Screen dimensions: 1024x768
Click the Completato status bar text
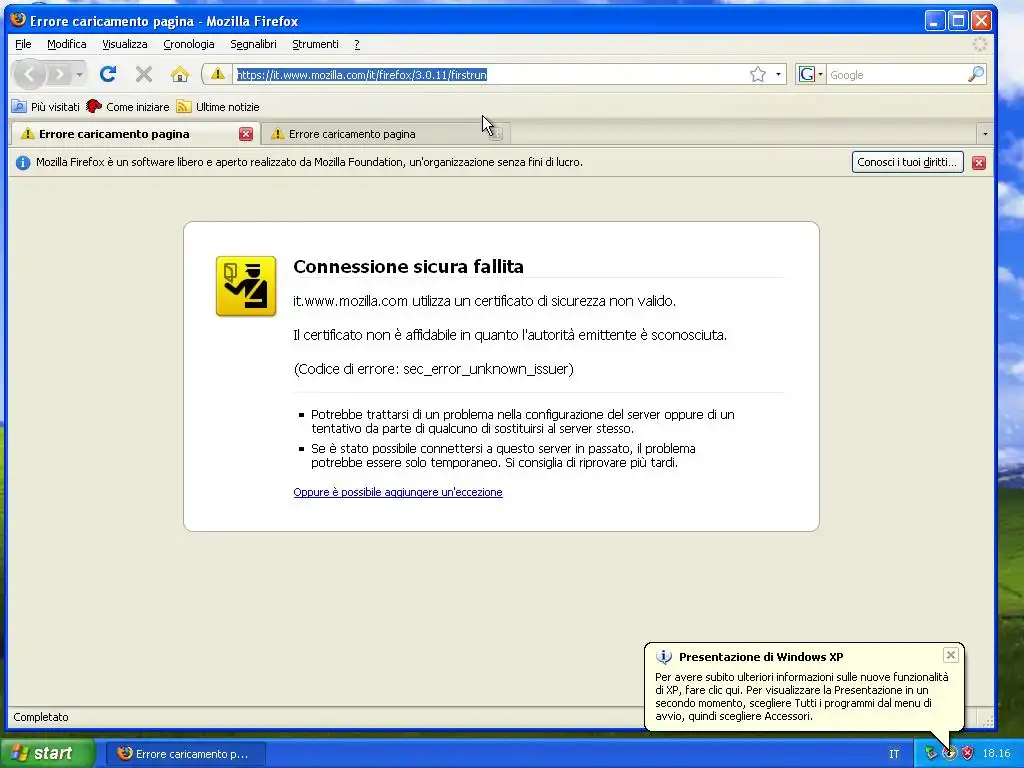40,717
